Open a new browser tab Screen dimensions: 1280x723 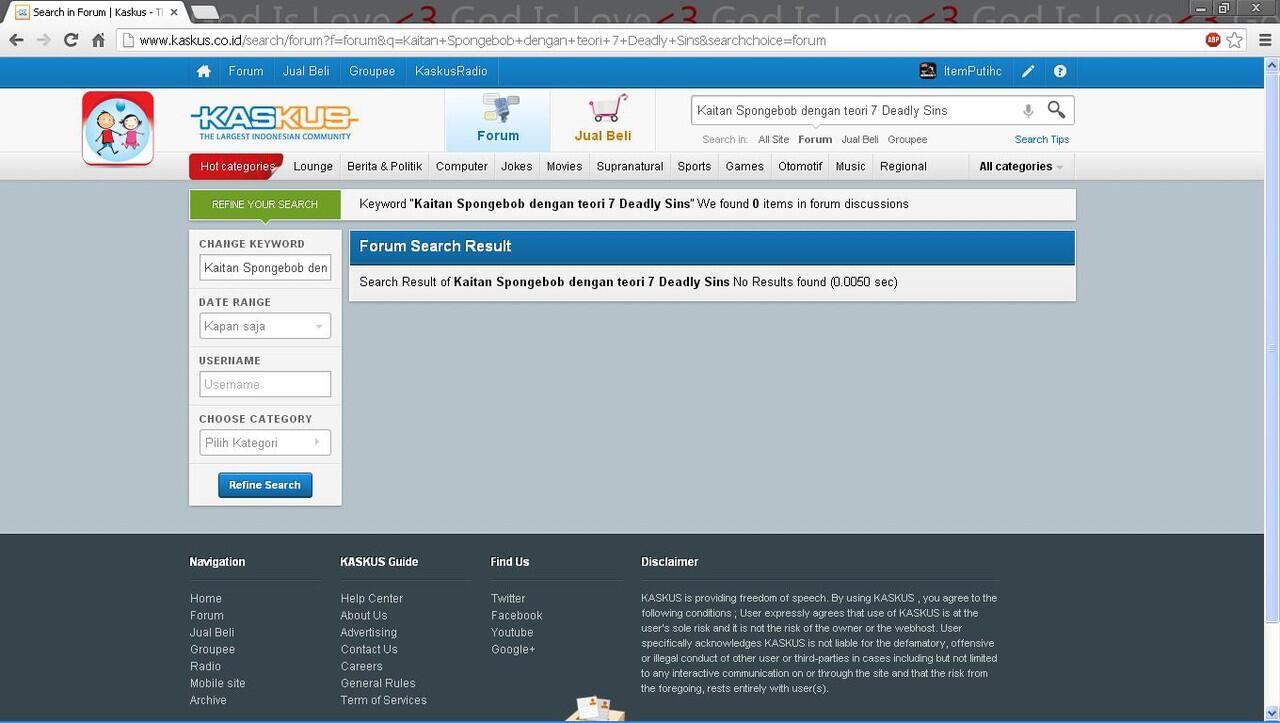tap(204, 12)
